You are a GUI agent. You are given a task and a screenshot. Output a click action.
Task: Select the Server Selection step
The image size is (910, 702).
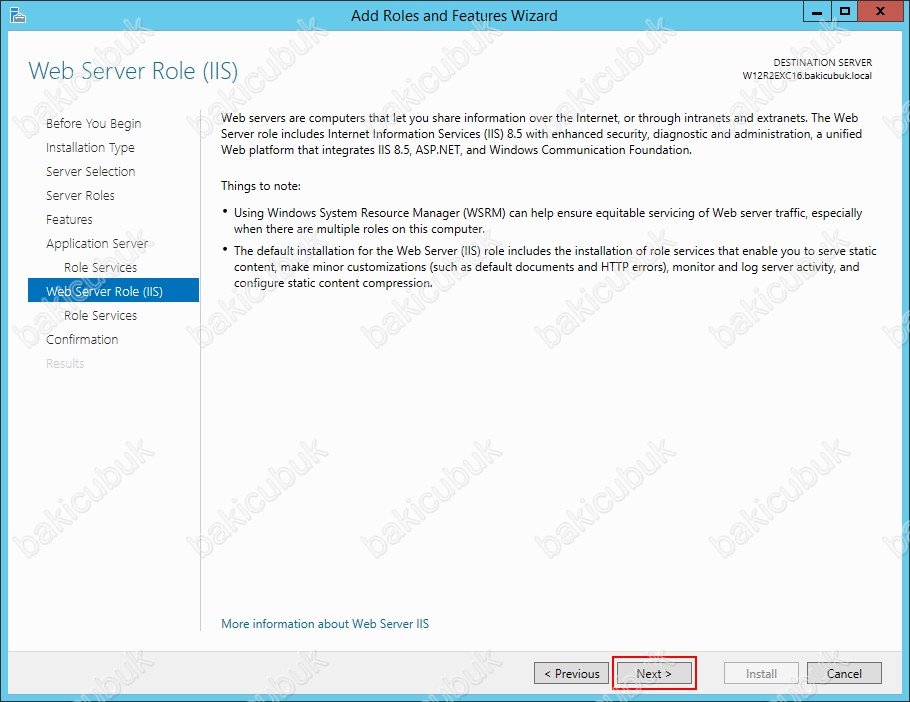91,172
